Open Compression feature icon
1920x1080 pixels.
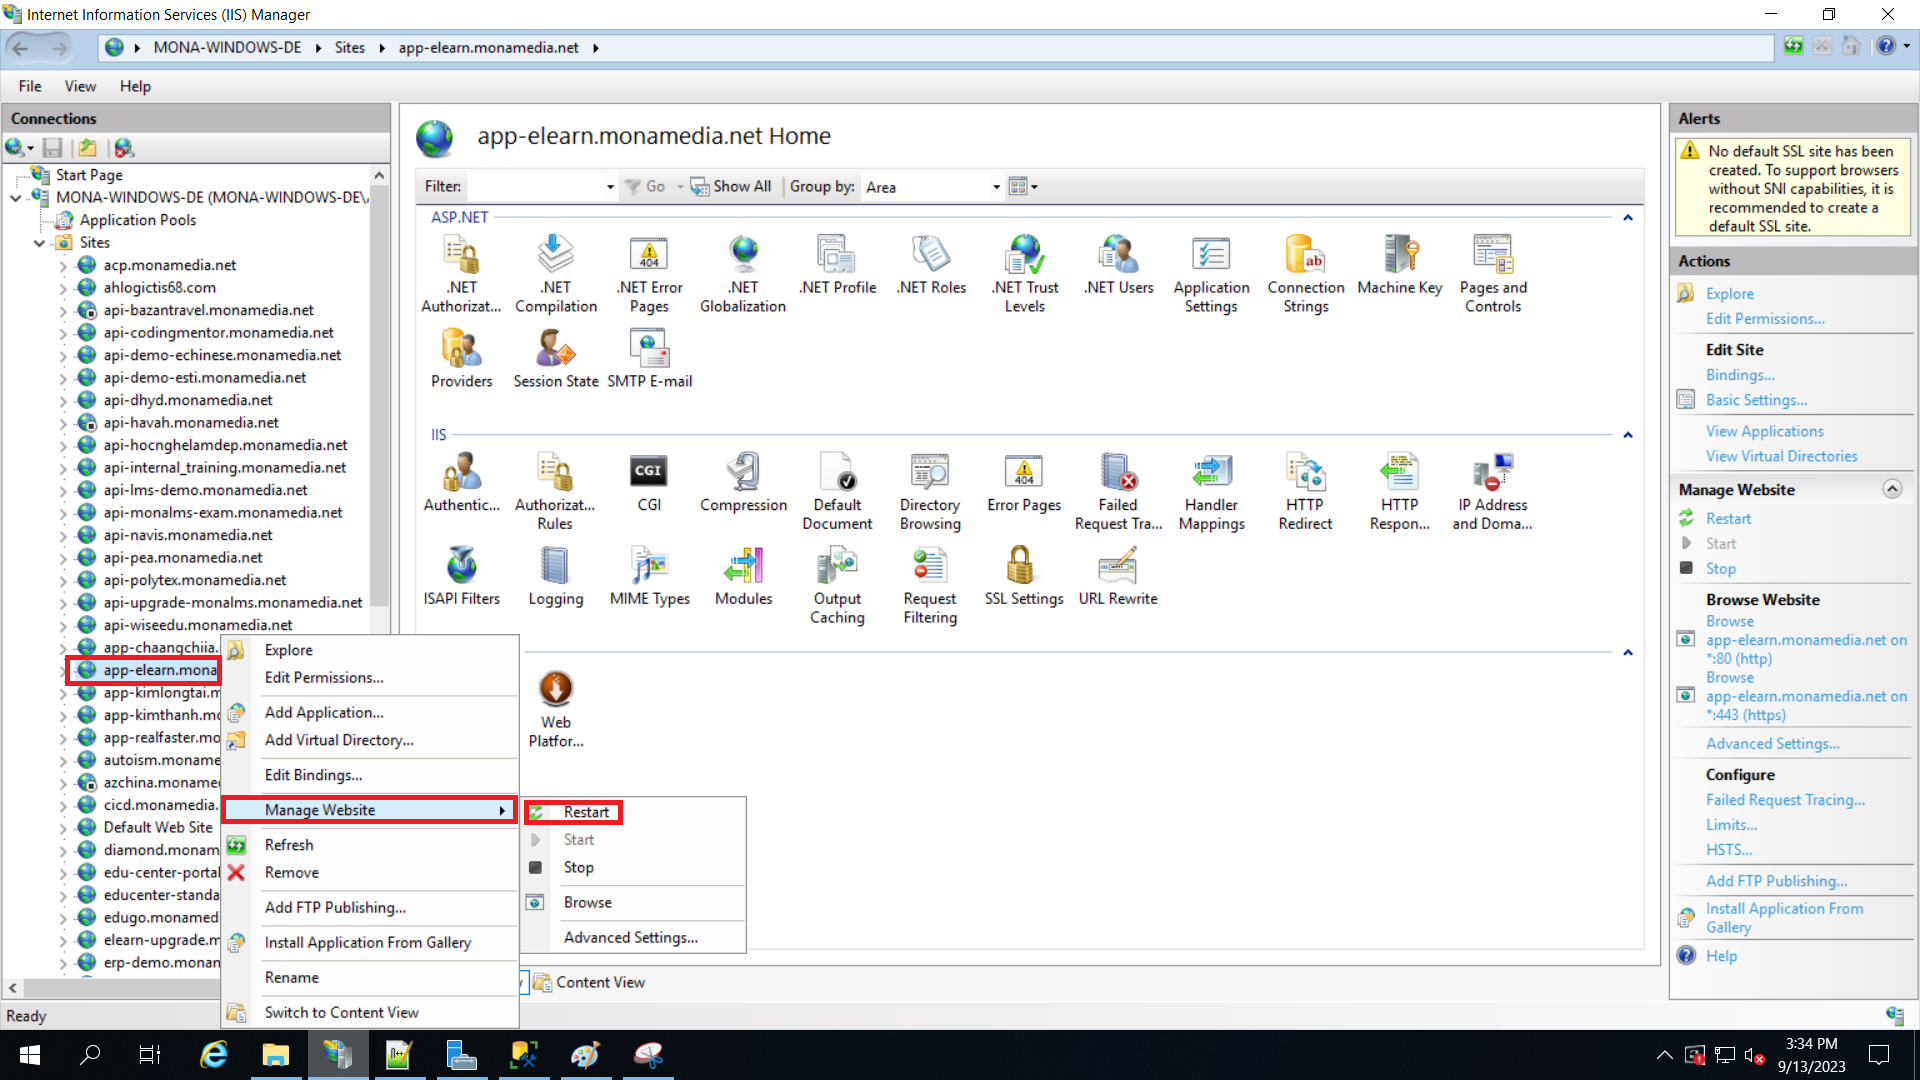click(743, 483)
